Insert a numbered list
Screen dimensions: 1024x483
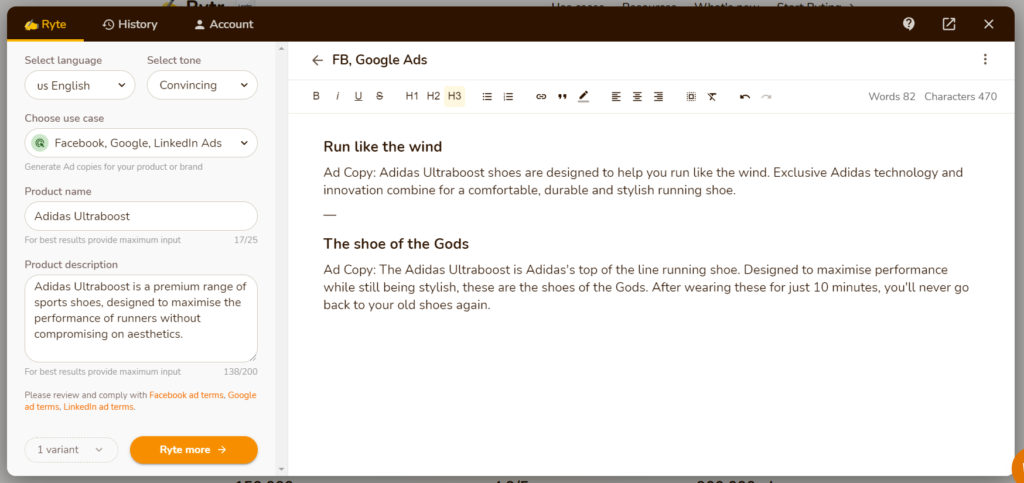tap(508, 97)
